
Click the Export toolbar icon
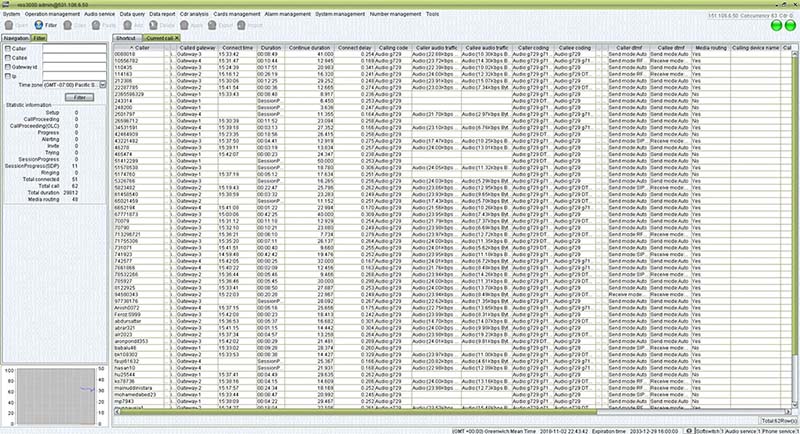pos(212,24)
